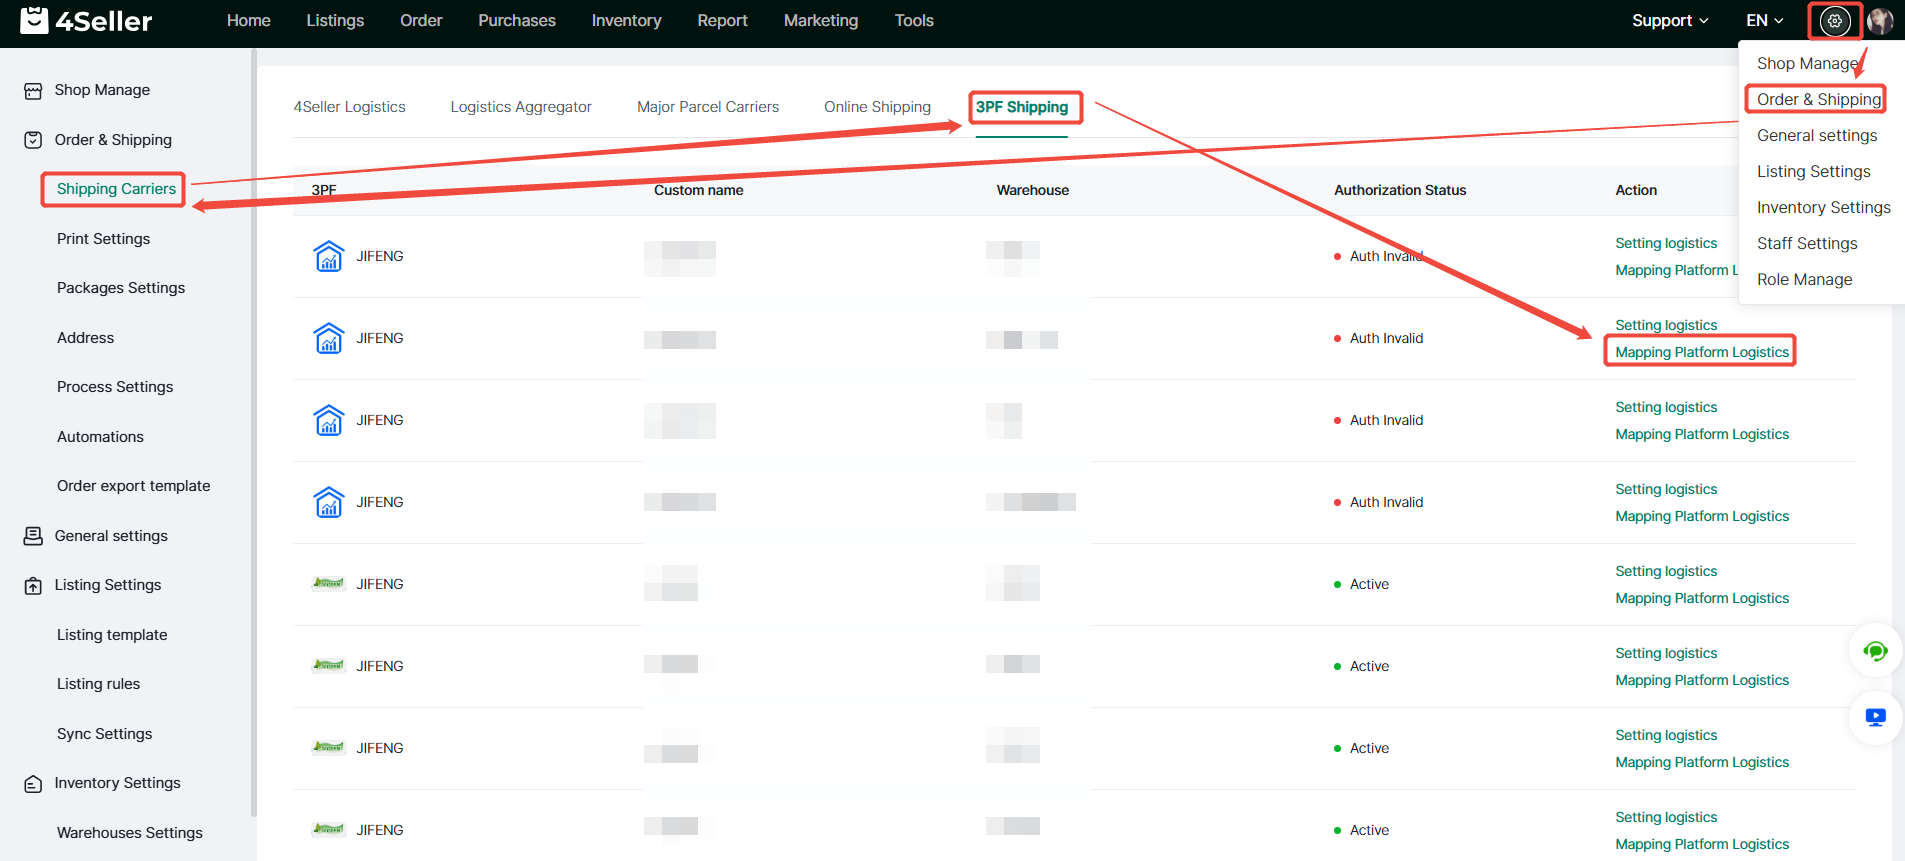Choose Shop Manage from settings dropdown menu
The width and height of the screenshot is (1905, 861).
(x=1808, y=63)
